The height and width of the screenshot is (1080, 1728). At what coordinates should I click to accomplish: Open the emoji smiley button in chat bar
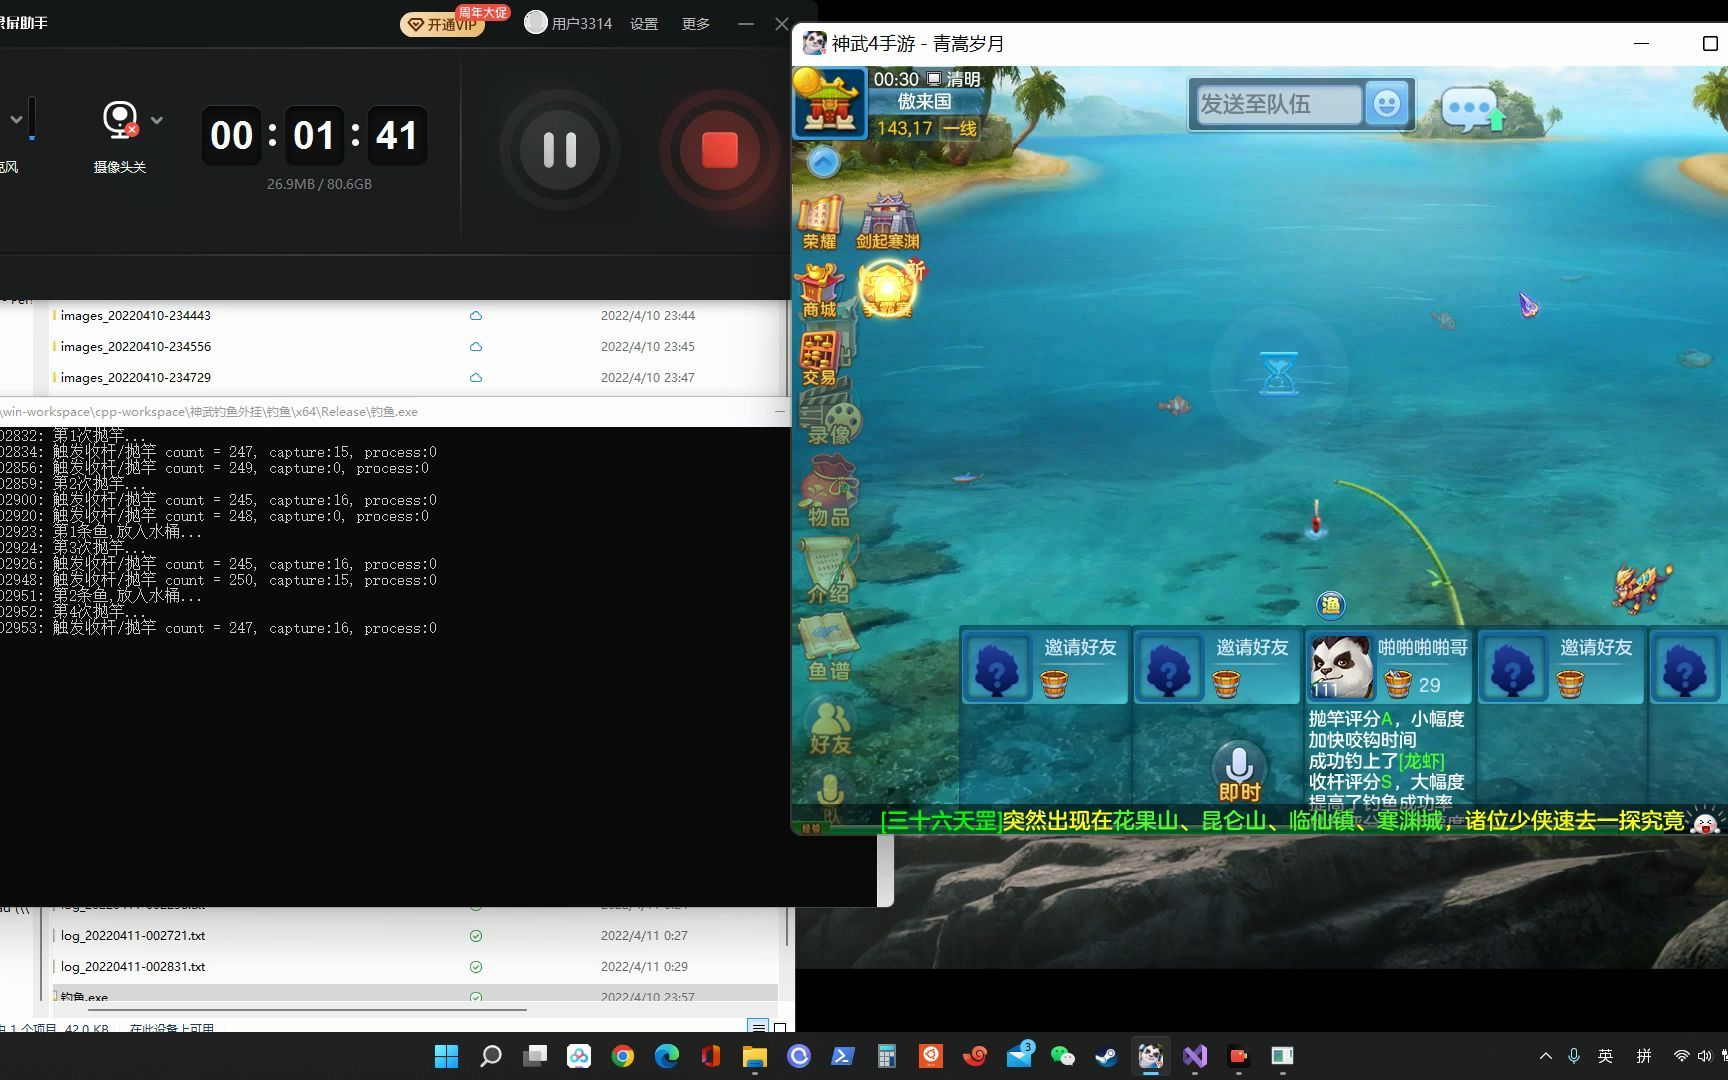click(1387, 104)
